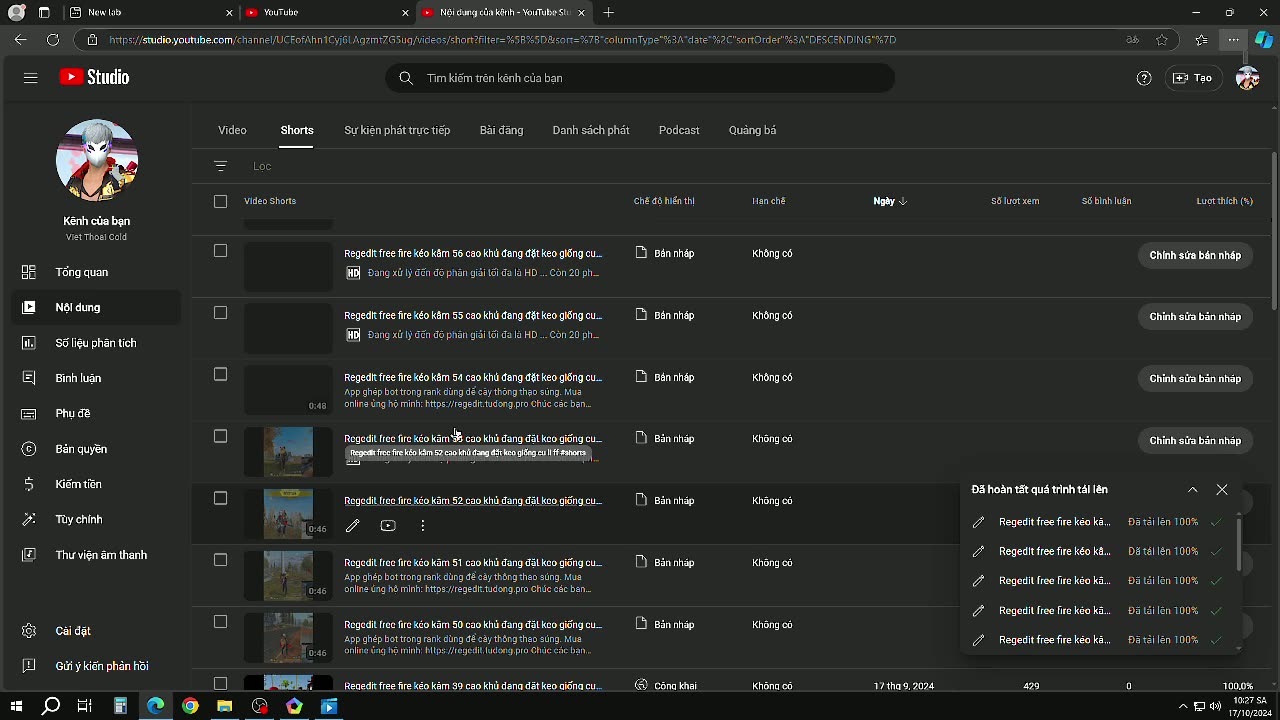Screen dimensions: 1280x720
Task: Switch to the Bài đăng tab
Action: [501, 130]
